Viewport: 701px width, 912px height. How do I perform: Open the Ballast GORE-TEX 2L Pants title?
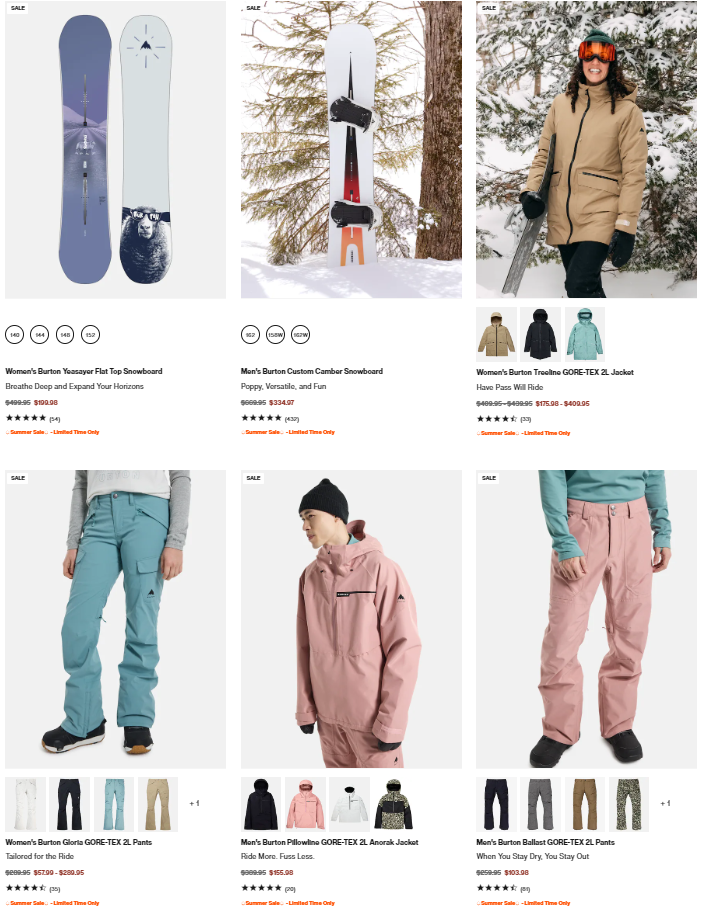pyautogui.click(x=545, y=842)
